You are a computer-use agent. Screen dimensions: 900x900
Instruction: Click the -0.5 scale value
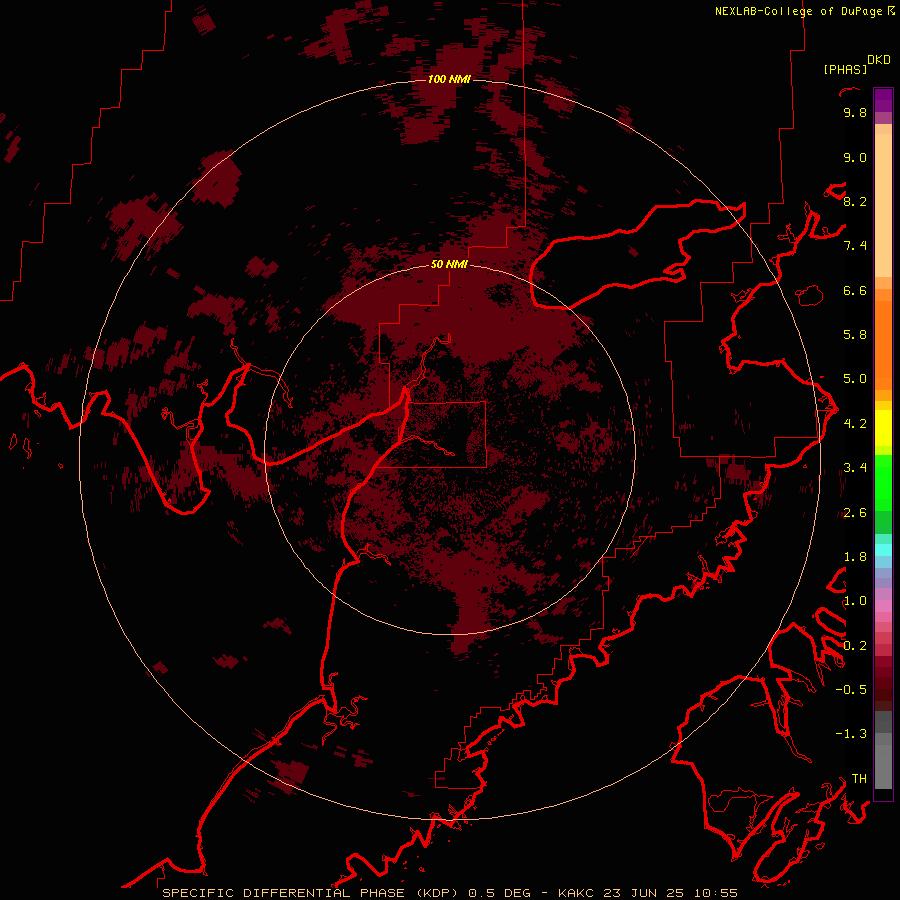[851, 690]
